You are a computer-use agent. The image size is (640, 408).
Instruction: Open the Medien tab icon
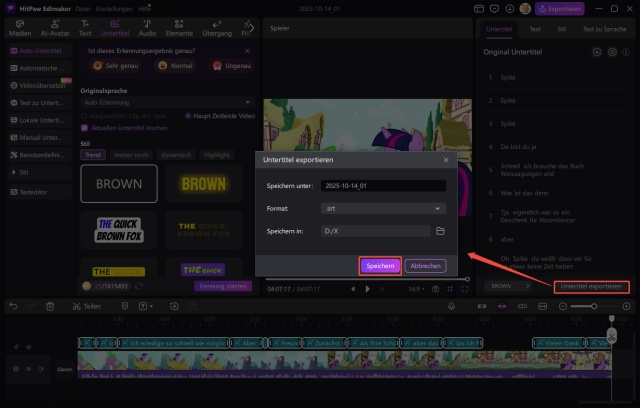tap(20, 27)
